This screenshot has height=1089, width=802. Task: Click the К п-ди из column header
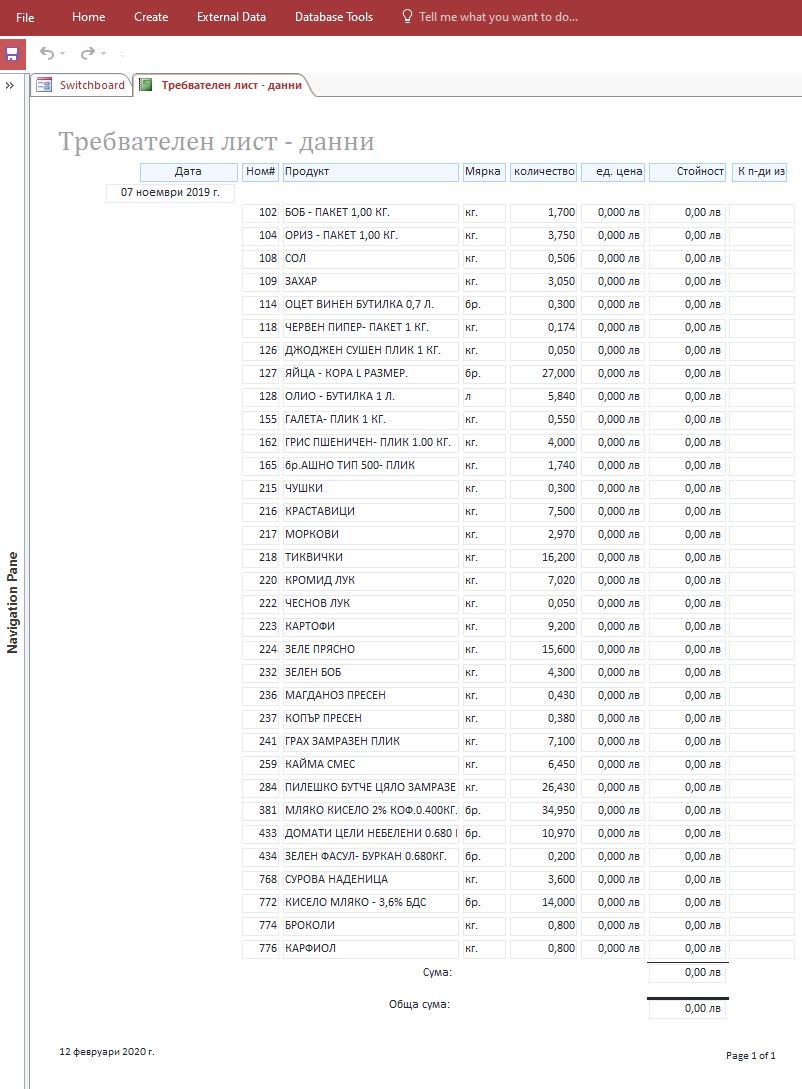tap(760, 172)
